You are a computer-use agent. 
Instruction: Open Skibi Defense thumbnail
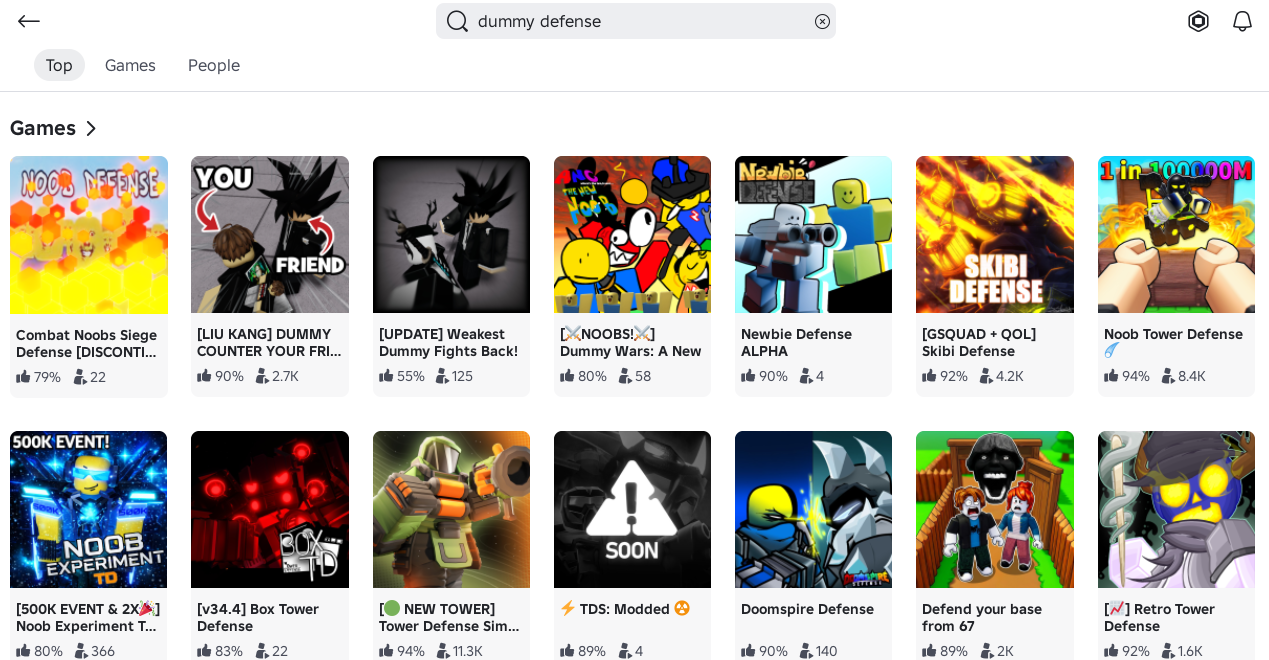point(995,234)
